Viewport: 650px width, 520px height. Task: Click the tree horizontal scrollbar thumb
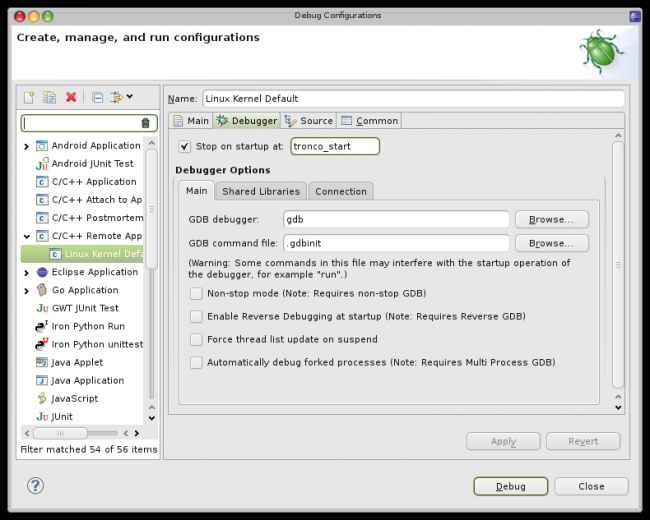click(x=61, y=433)
